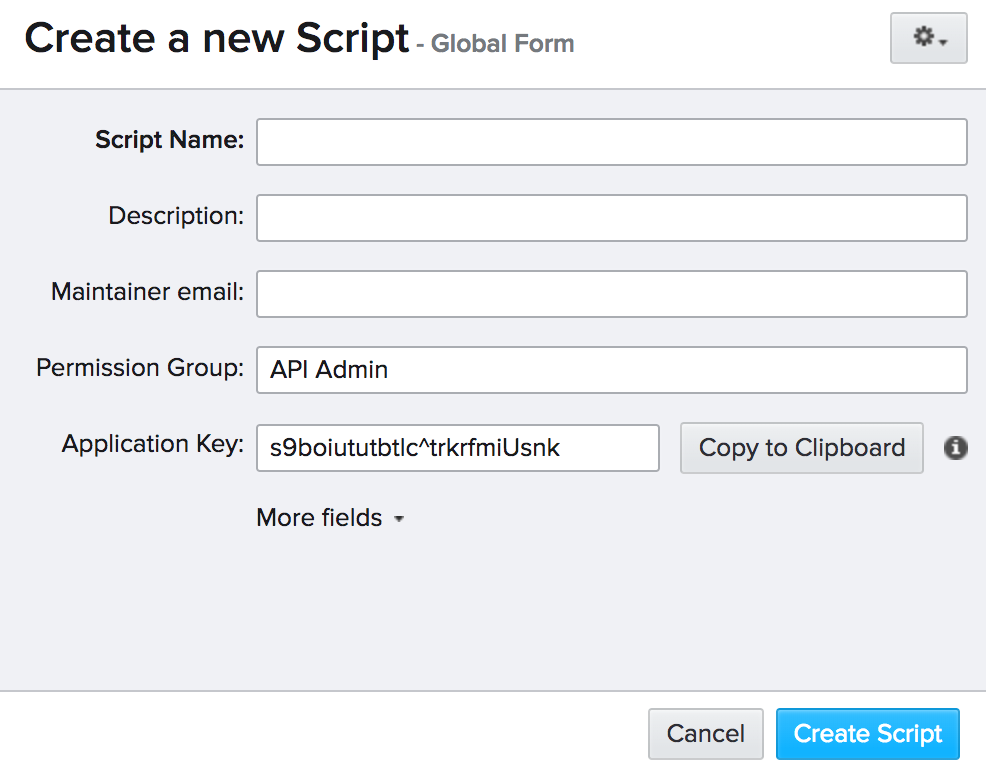986x772 pixels.
Task: Select the Maintainer email input field
Action: point(611,294)
